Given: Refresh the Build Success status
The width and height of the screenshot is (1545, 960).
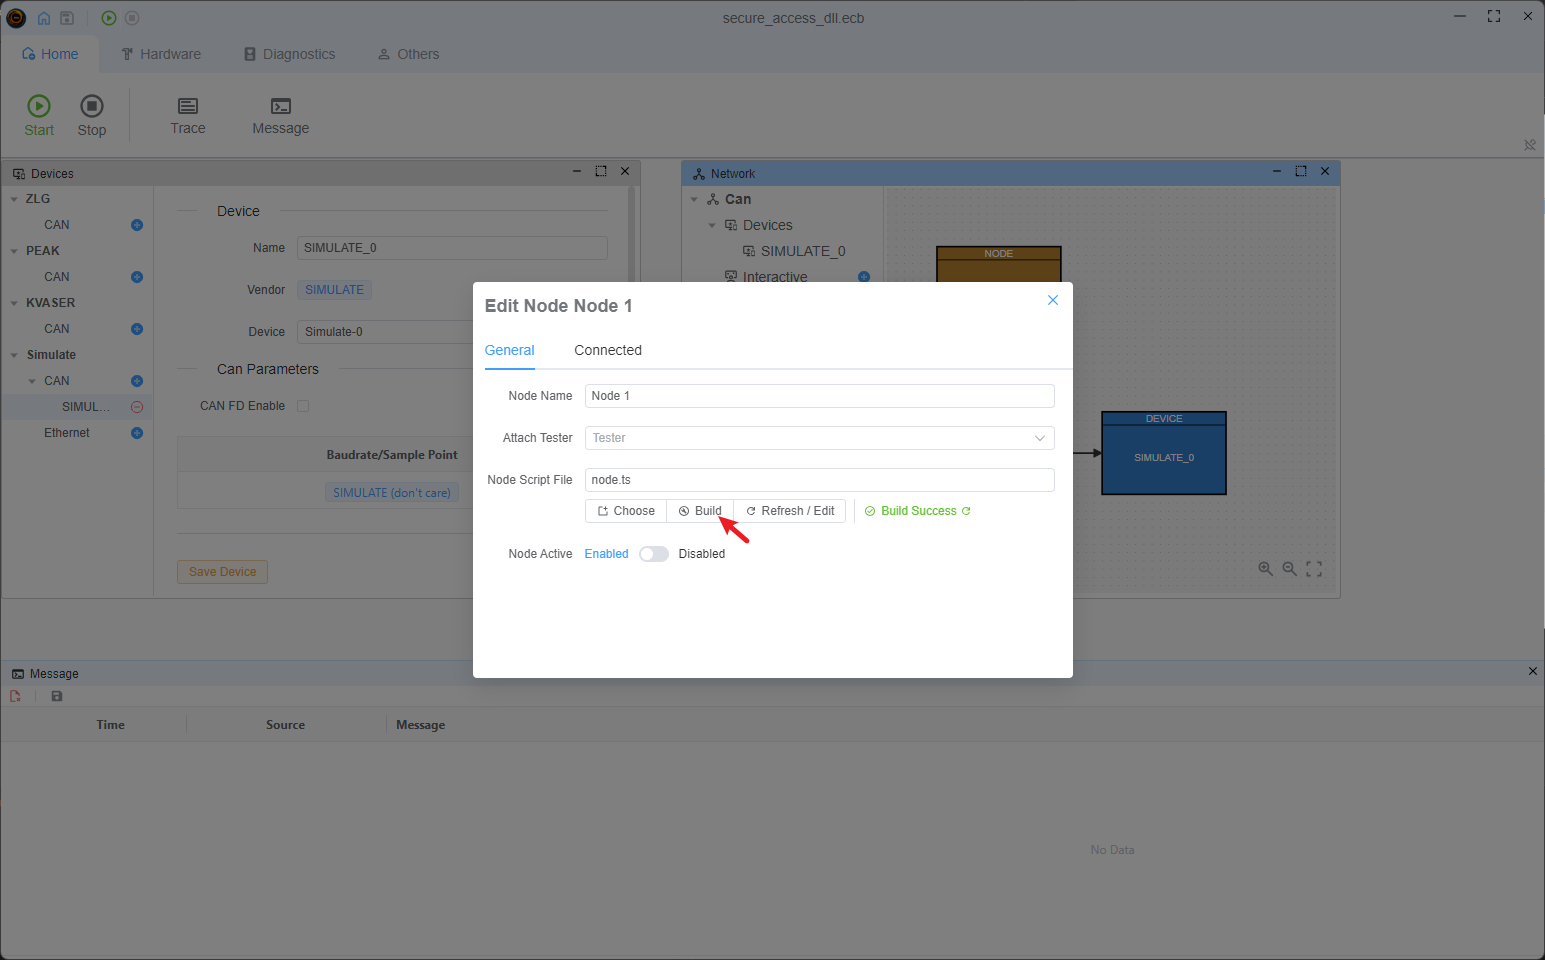Looking at the screenshot, I should (x=966, y=511).
